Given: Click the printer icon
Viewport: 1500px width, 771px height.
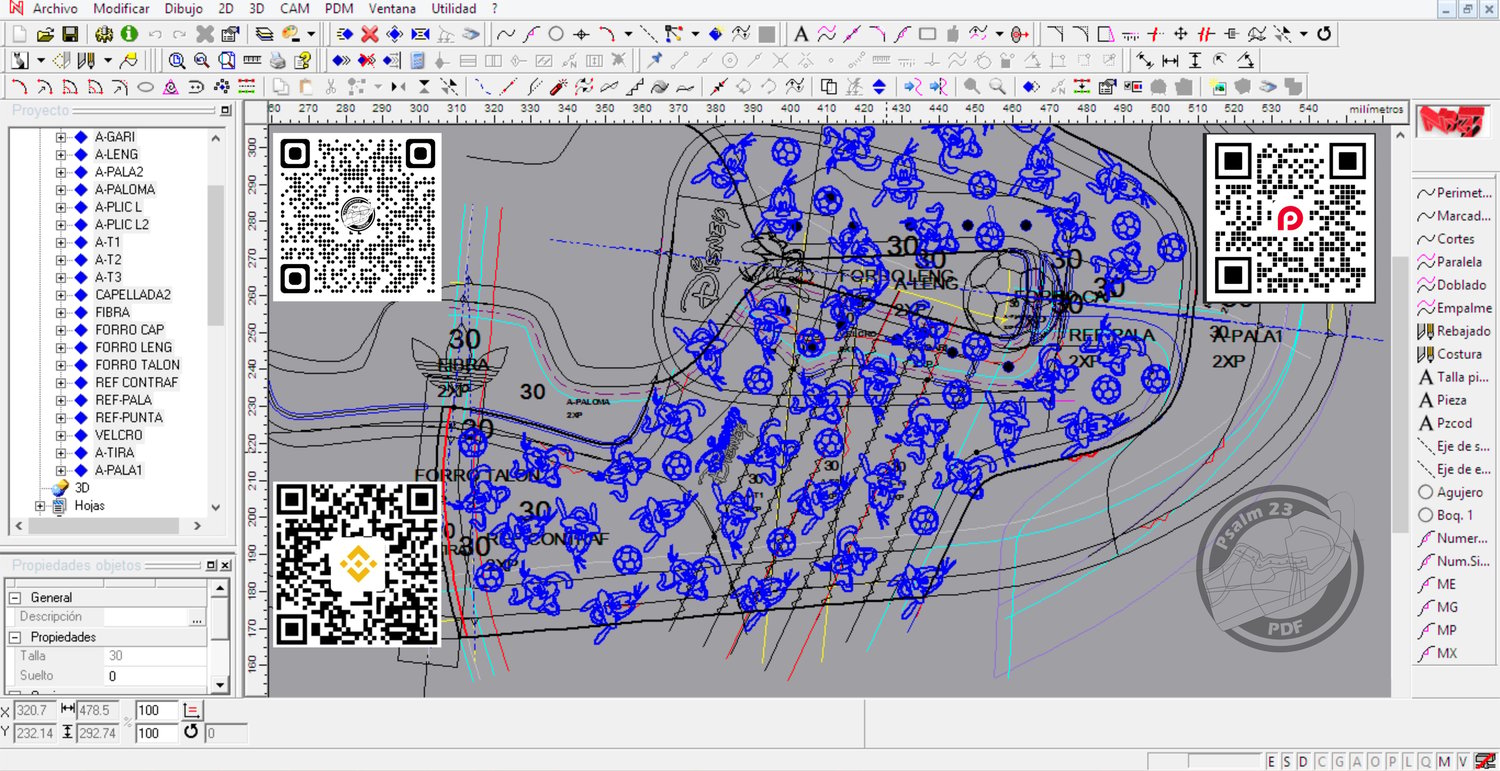Looking at the screenshot, I should 278,60.
